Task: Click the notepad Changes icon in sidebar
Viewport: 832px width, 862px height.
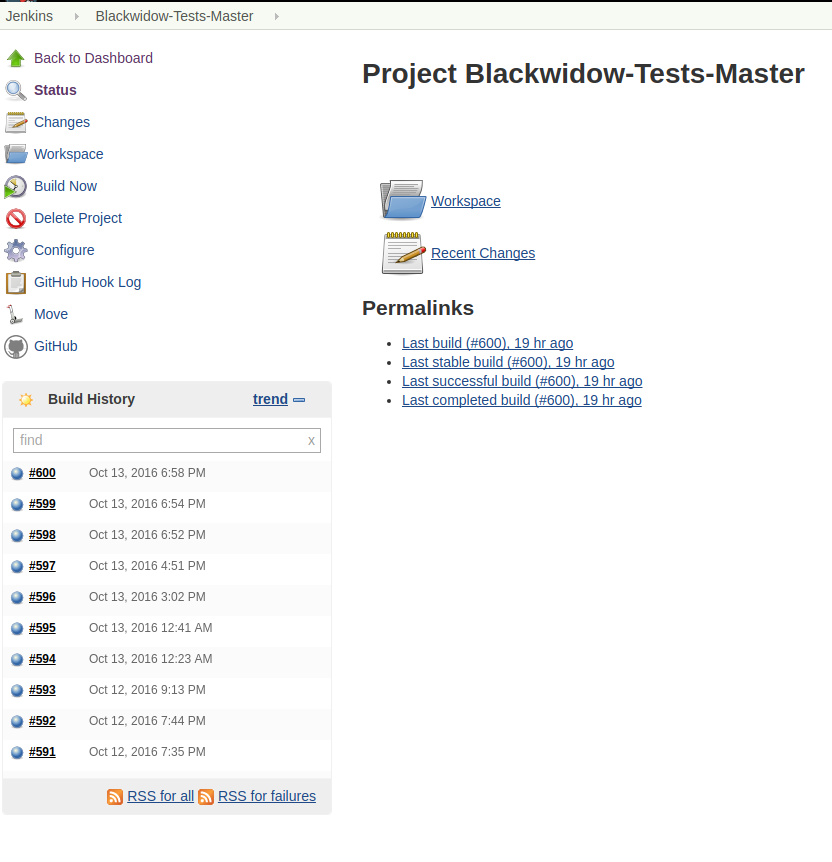Action: point(16,122)
